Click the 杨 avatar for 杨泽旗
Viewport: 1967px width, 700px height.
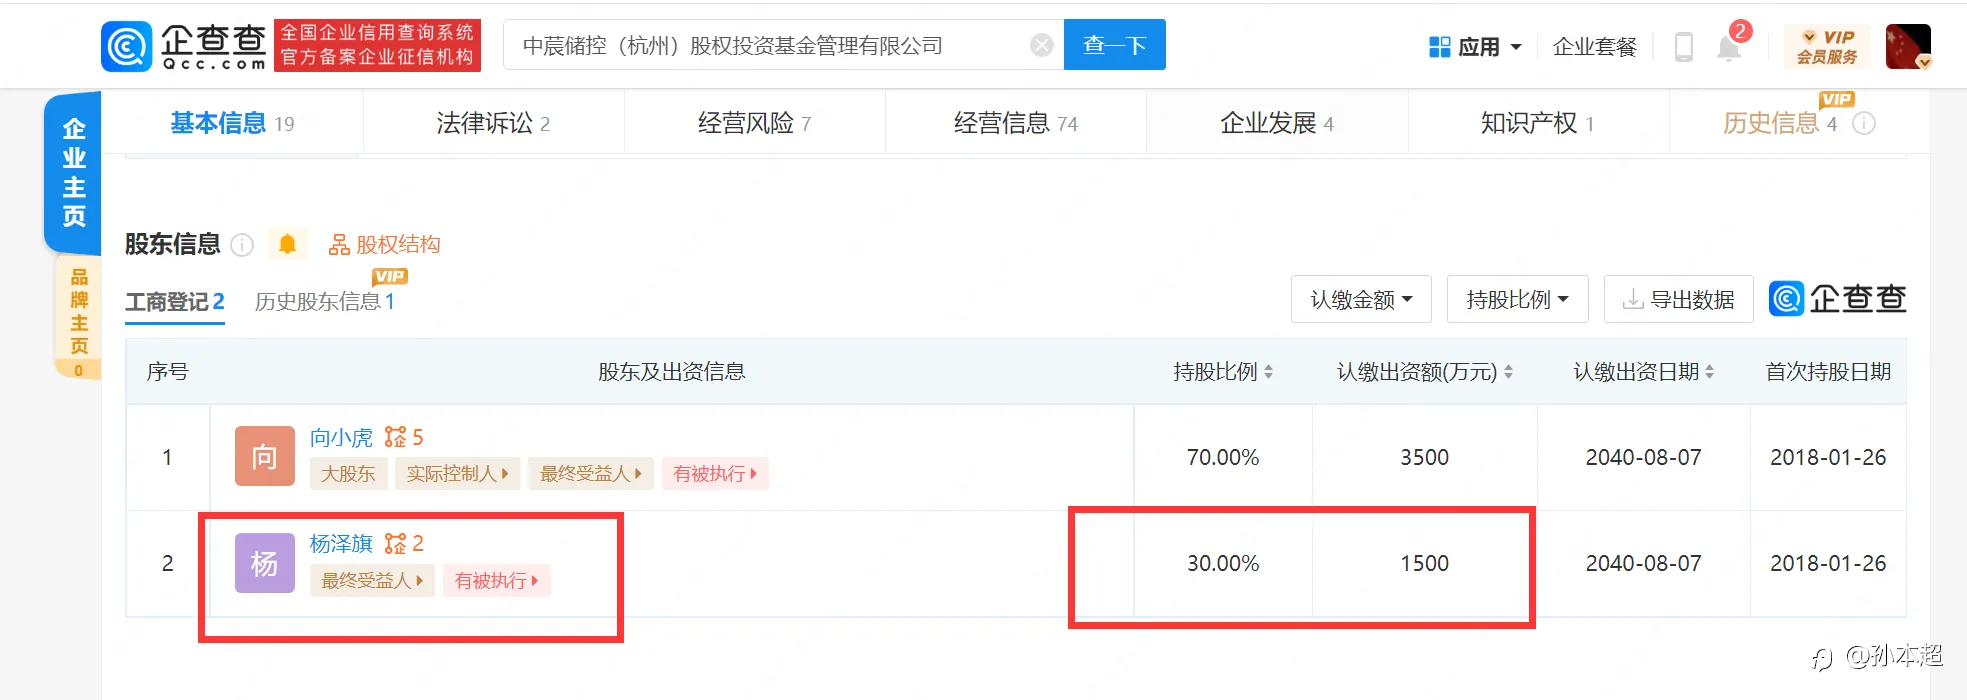(x=264, y=563)
